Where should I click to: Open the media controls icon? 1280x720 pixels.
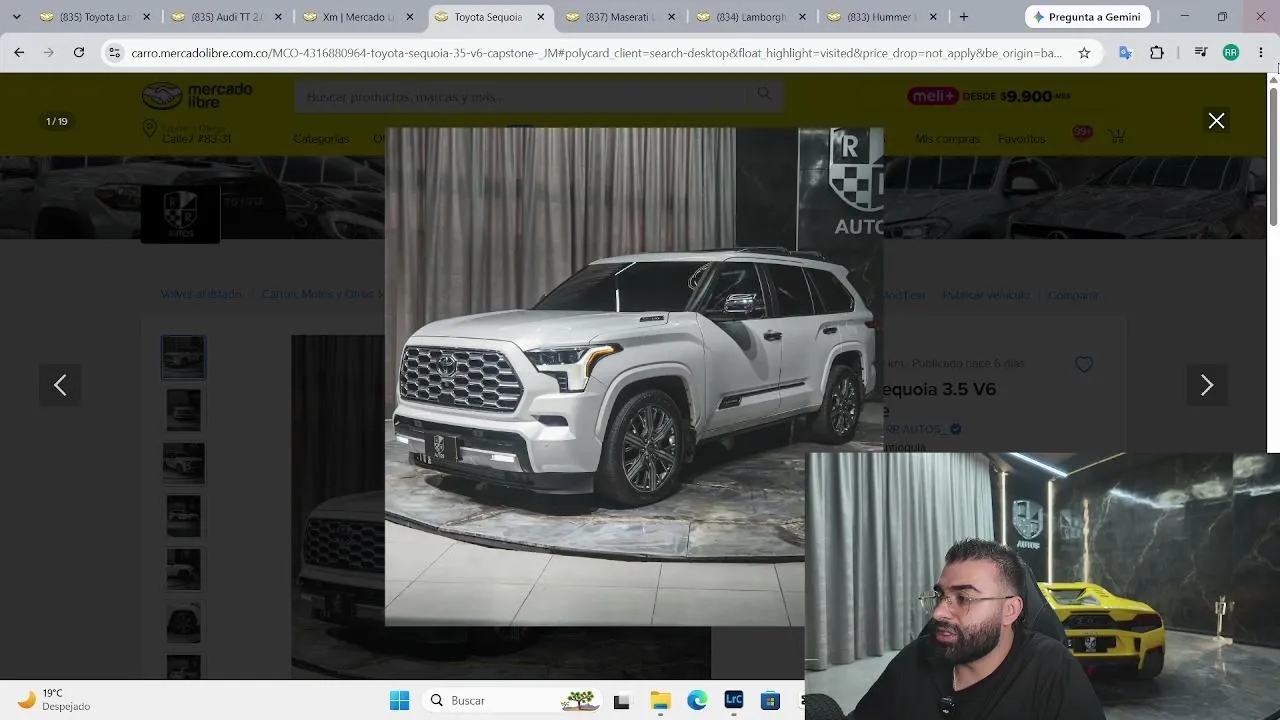[1201, 53]
